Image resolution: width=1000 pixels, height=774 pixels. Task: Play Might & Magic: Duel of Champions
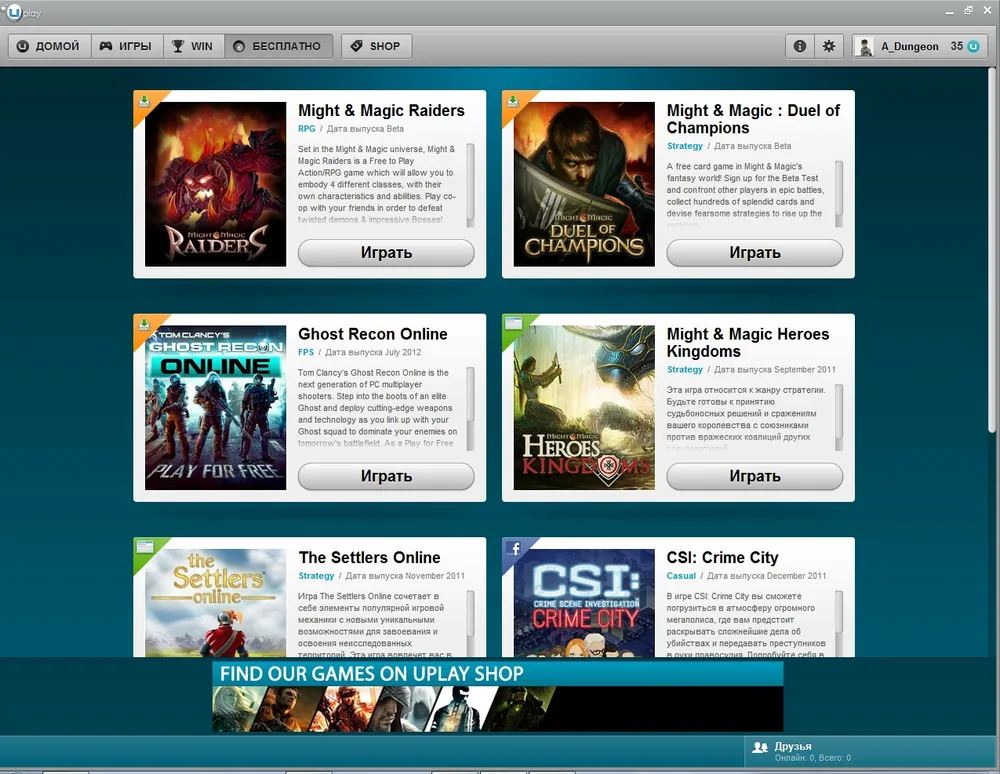pyautogui.click(x=754, y=252)
